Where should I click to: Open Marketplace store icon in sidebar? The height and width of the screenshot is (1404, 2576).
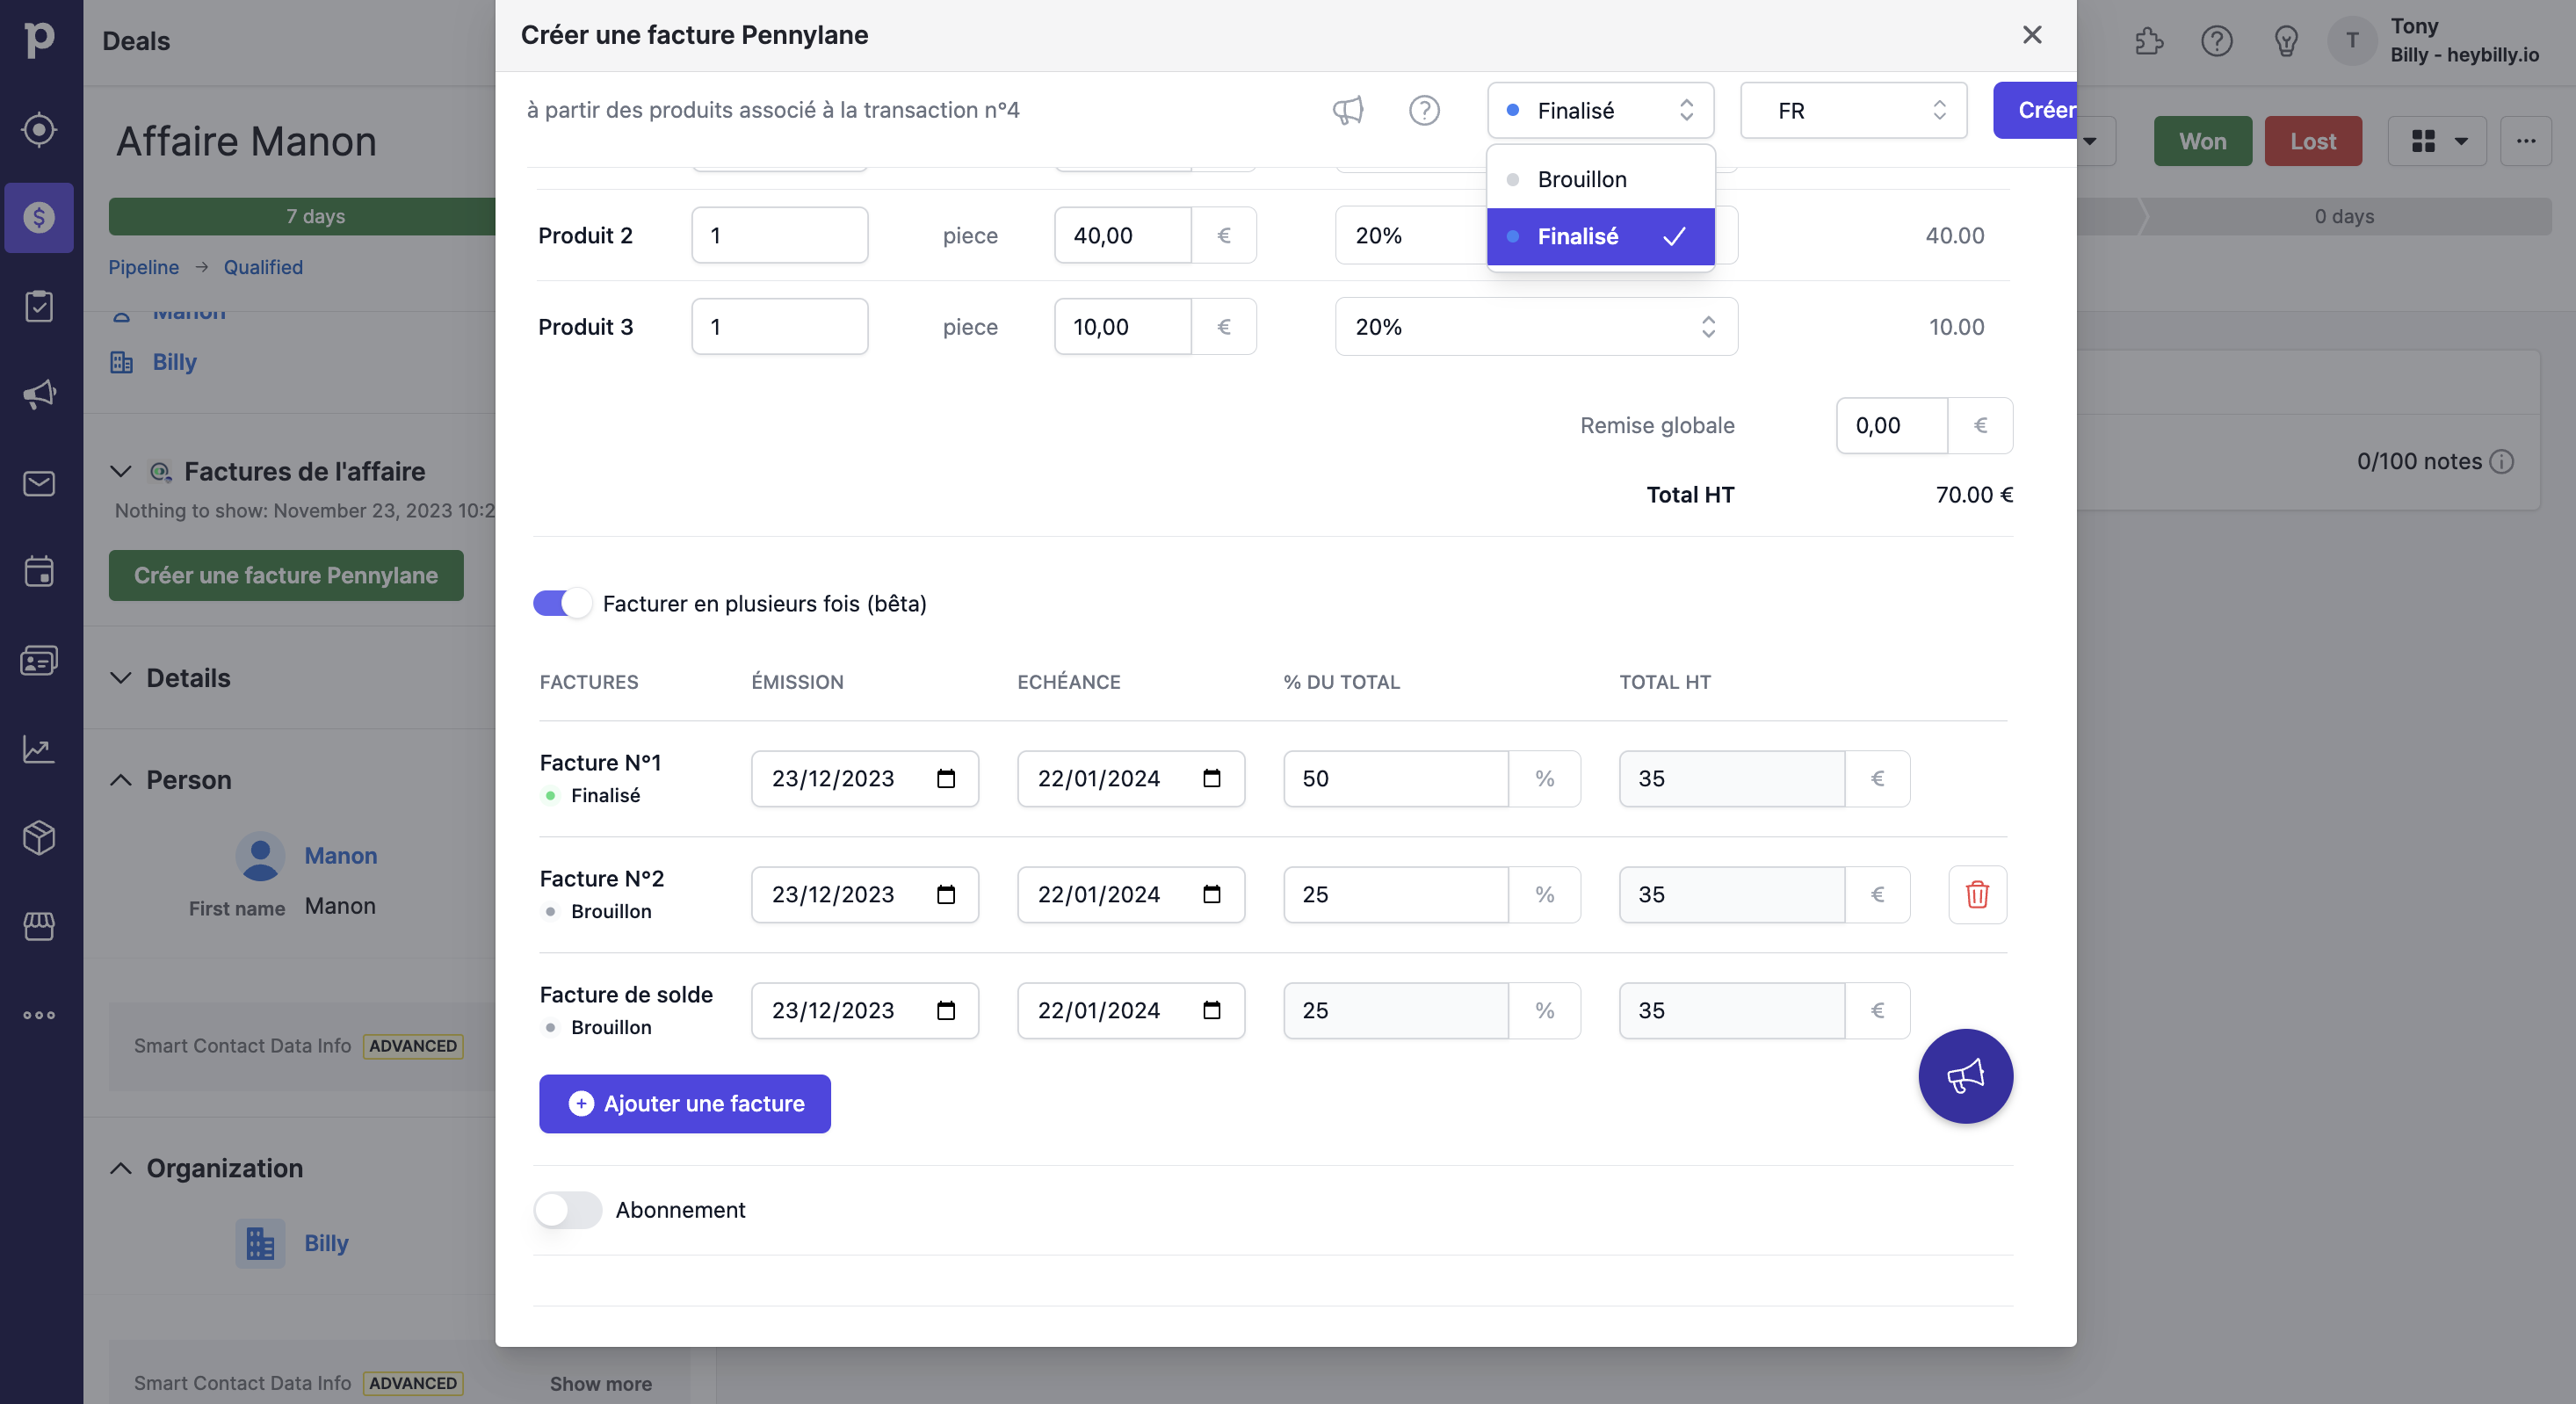click(39, 926)
